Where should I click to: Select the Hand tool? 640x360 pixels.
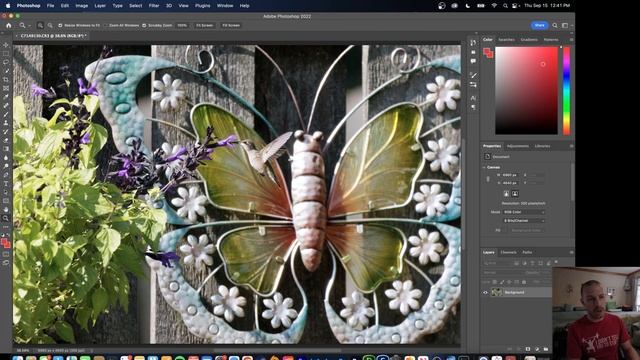6,209
